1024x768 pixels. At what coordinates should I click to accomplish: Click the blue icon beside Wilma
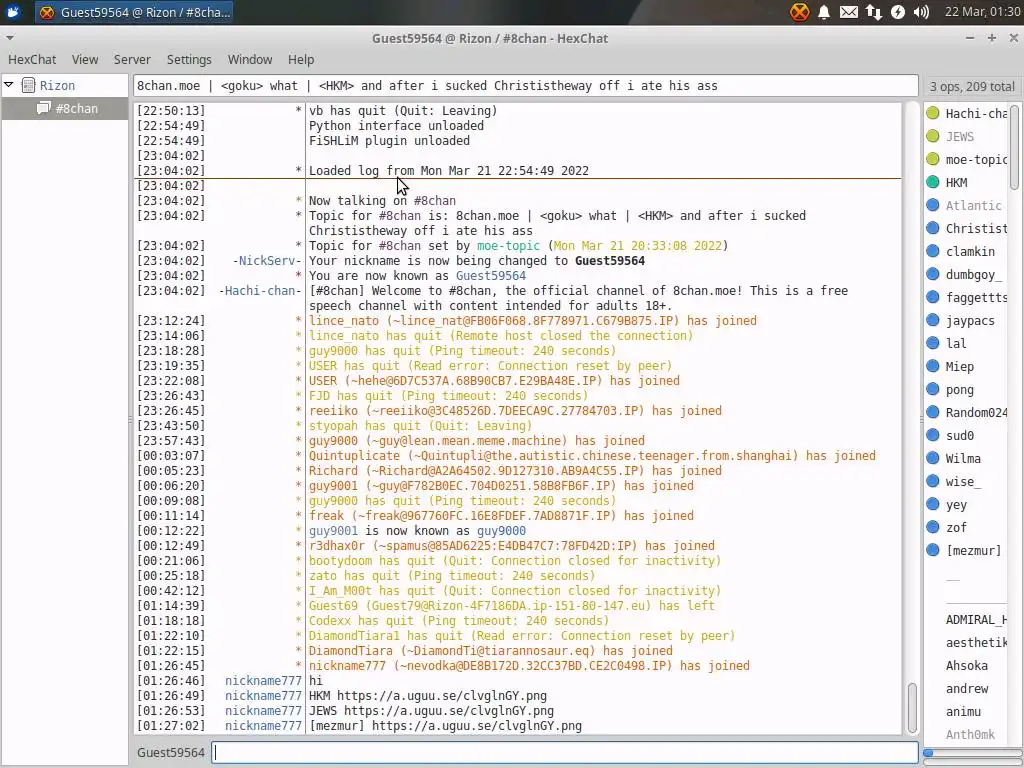tap(933, 458)
